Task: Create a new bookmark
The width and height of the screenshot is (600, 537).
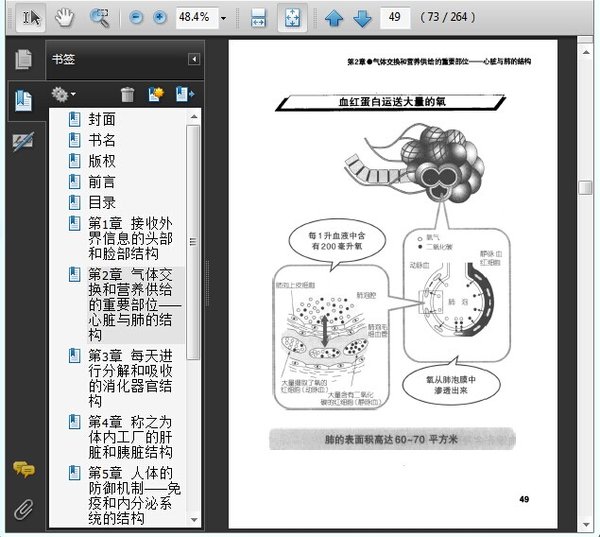Action: click(156, 95)
